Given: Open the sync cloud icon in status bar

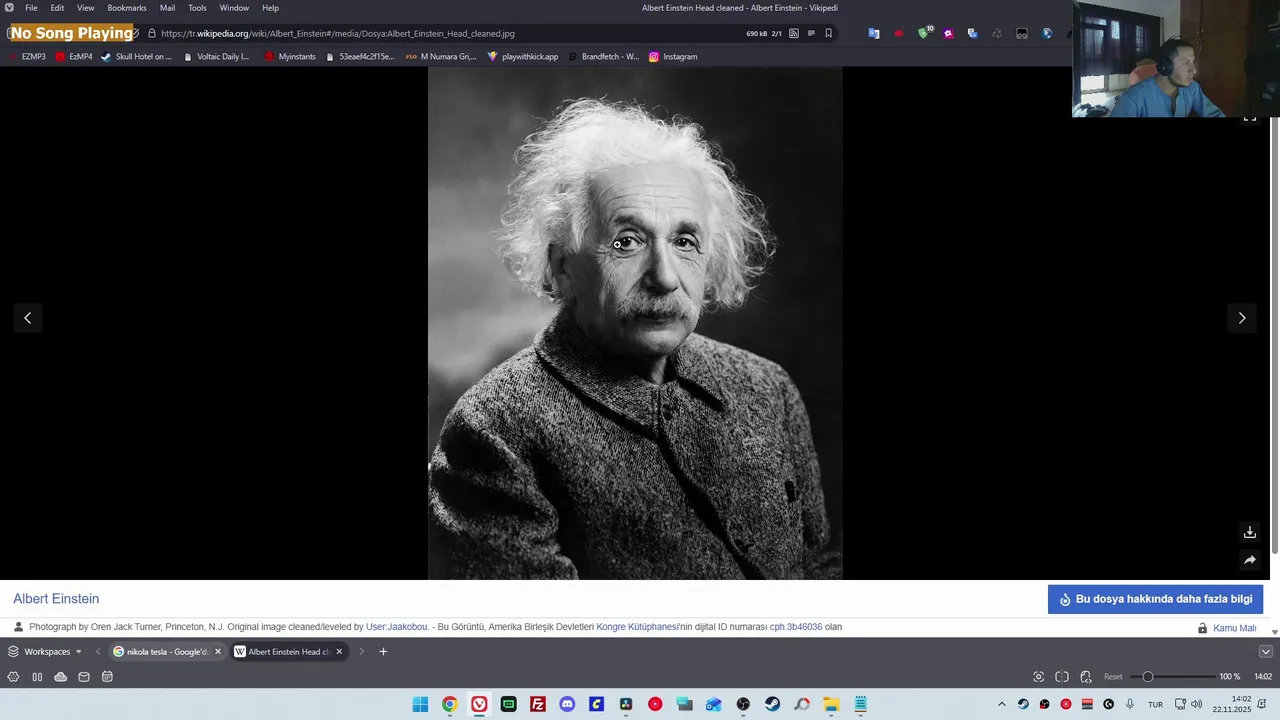Looking at the screenshot, I should point(60,677).
